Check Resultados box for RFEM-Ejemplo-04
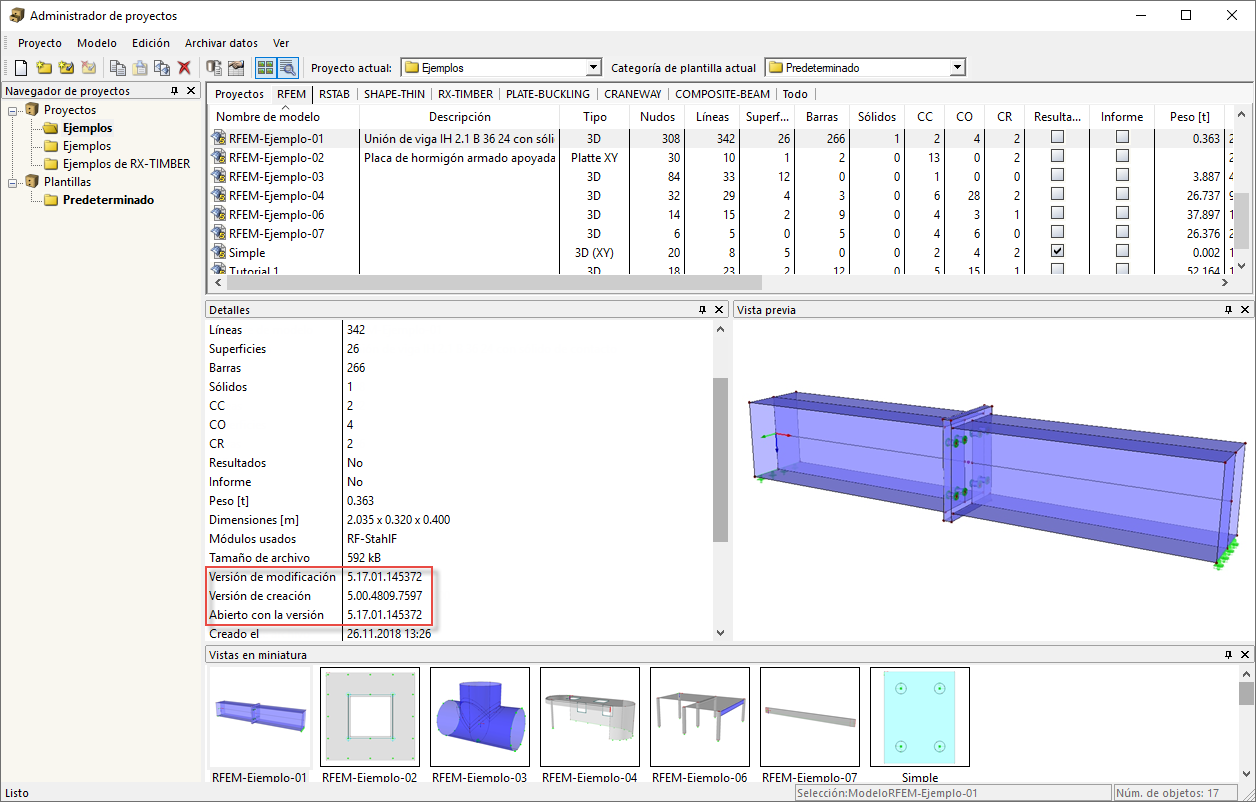The width and height of the screenshot is (1256, 802). tap(1057, 195)
